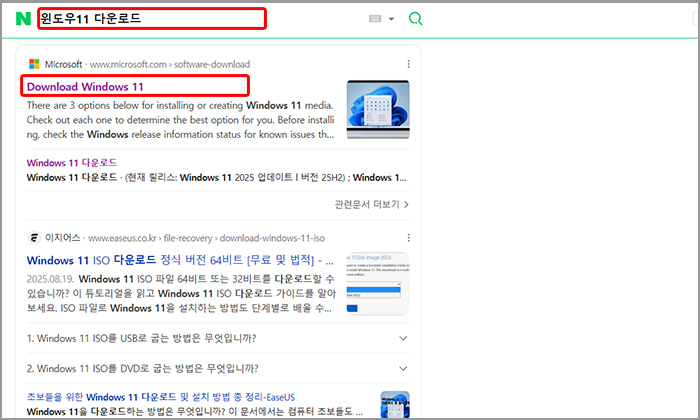This screenshot has width=700, height=420.
Task: Click the snippet starting 'There are 3 options below'
Action: click(x=180, y=120)
